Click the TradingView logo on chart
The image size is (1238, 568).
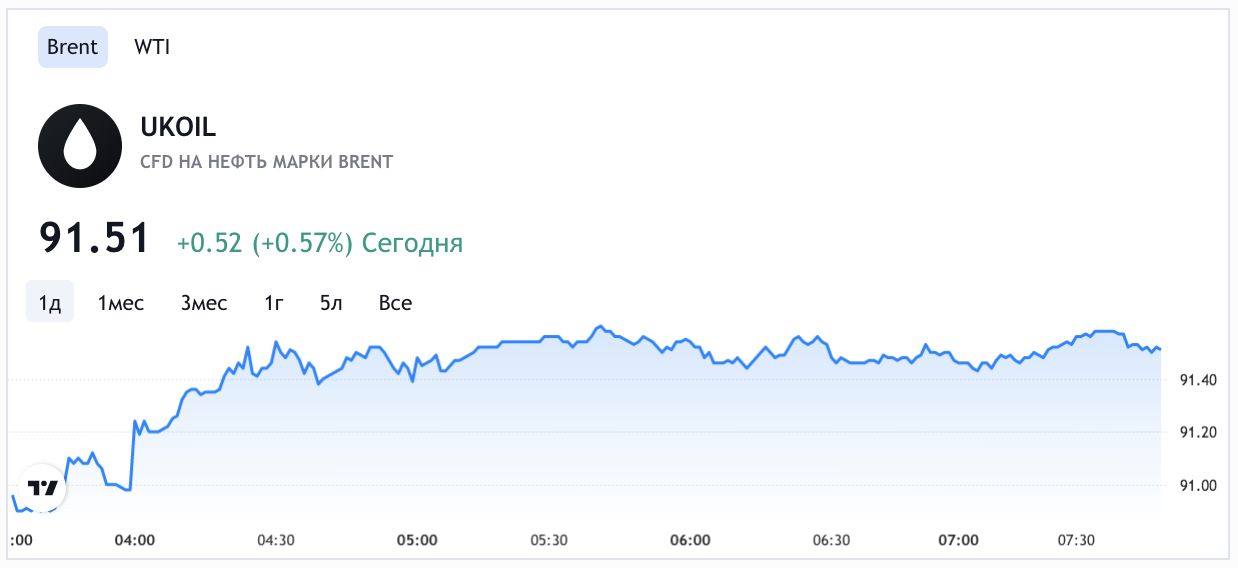click(43, 488)
